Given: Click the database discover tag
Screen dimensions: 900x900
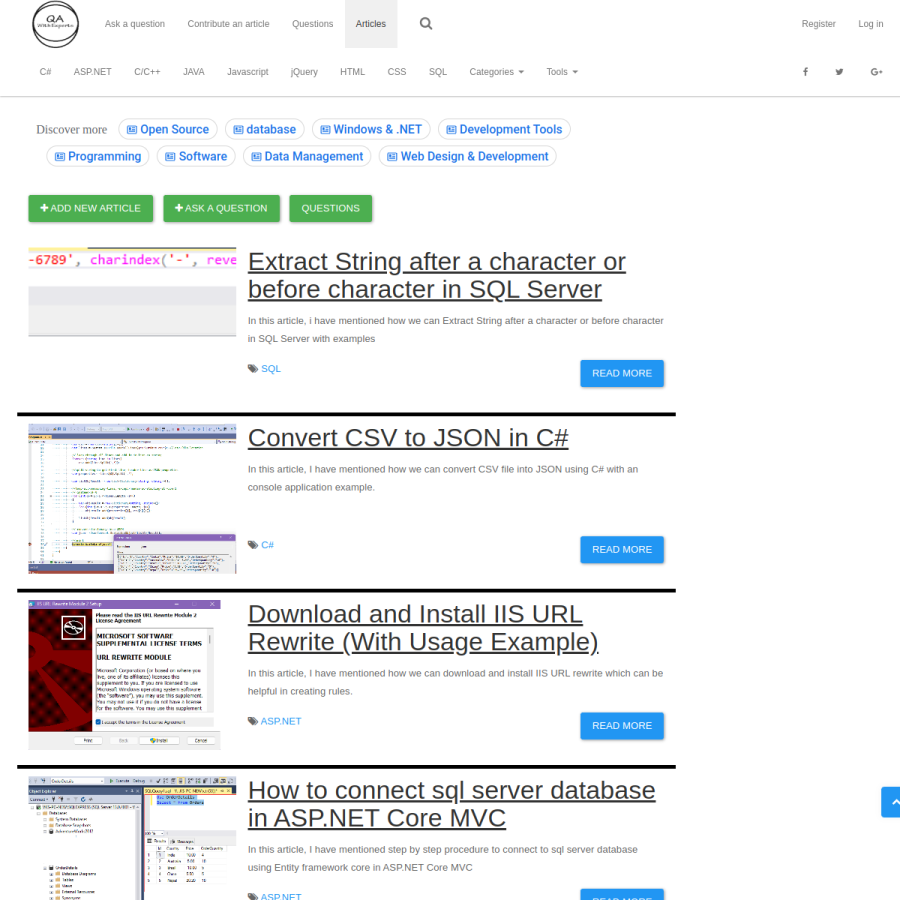Looking at the screenshot, I should click(265, 129).
